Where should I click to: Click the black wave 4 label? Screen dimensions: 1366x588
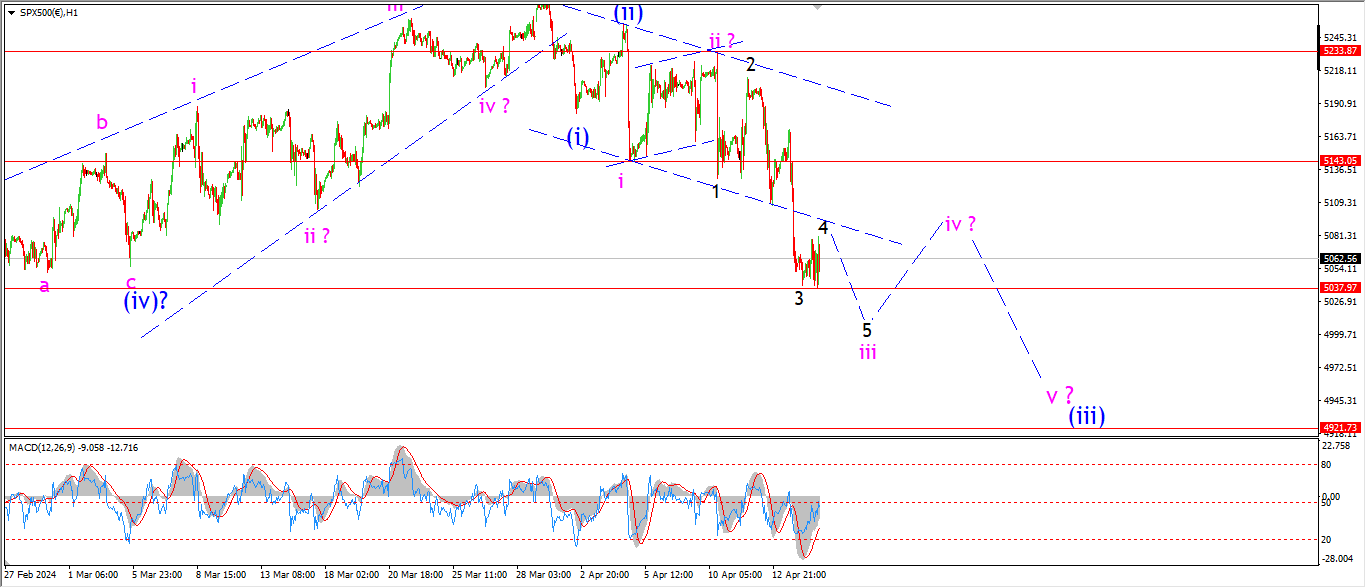coord(823,228)
